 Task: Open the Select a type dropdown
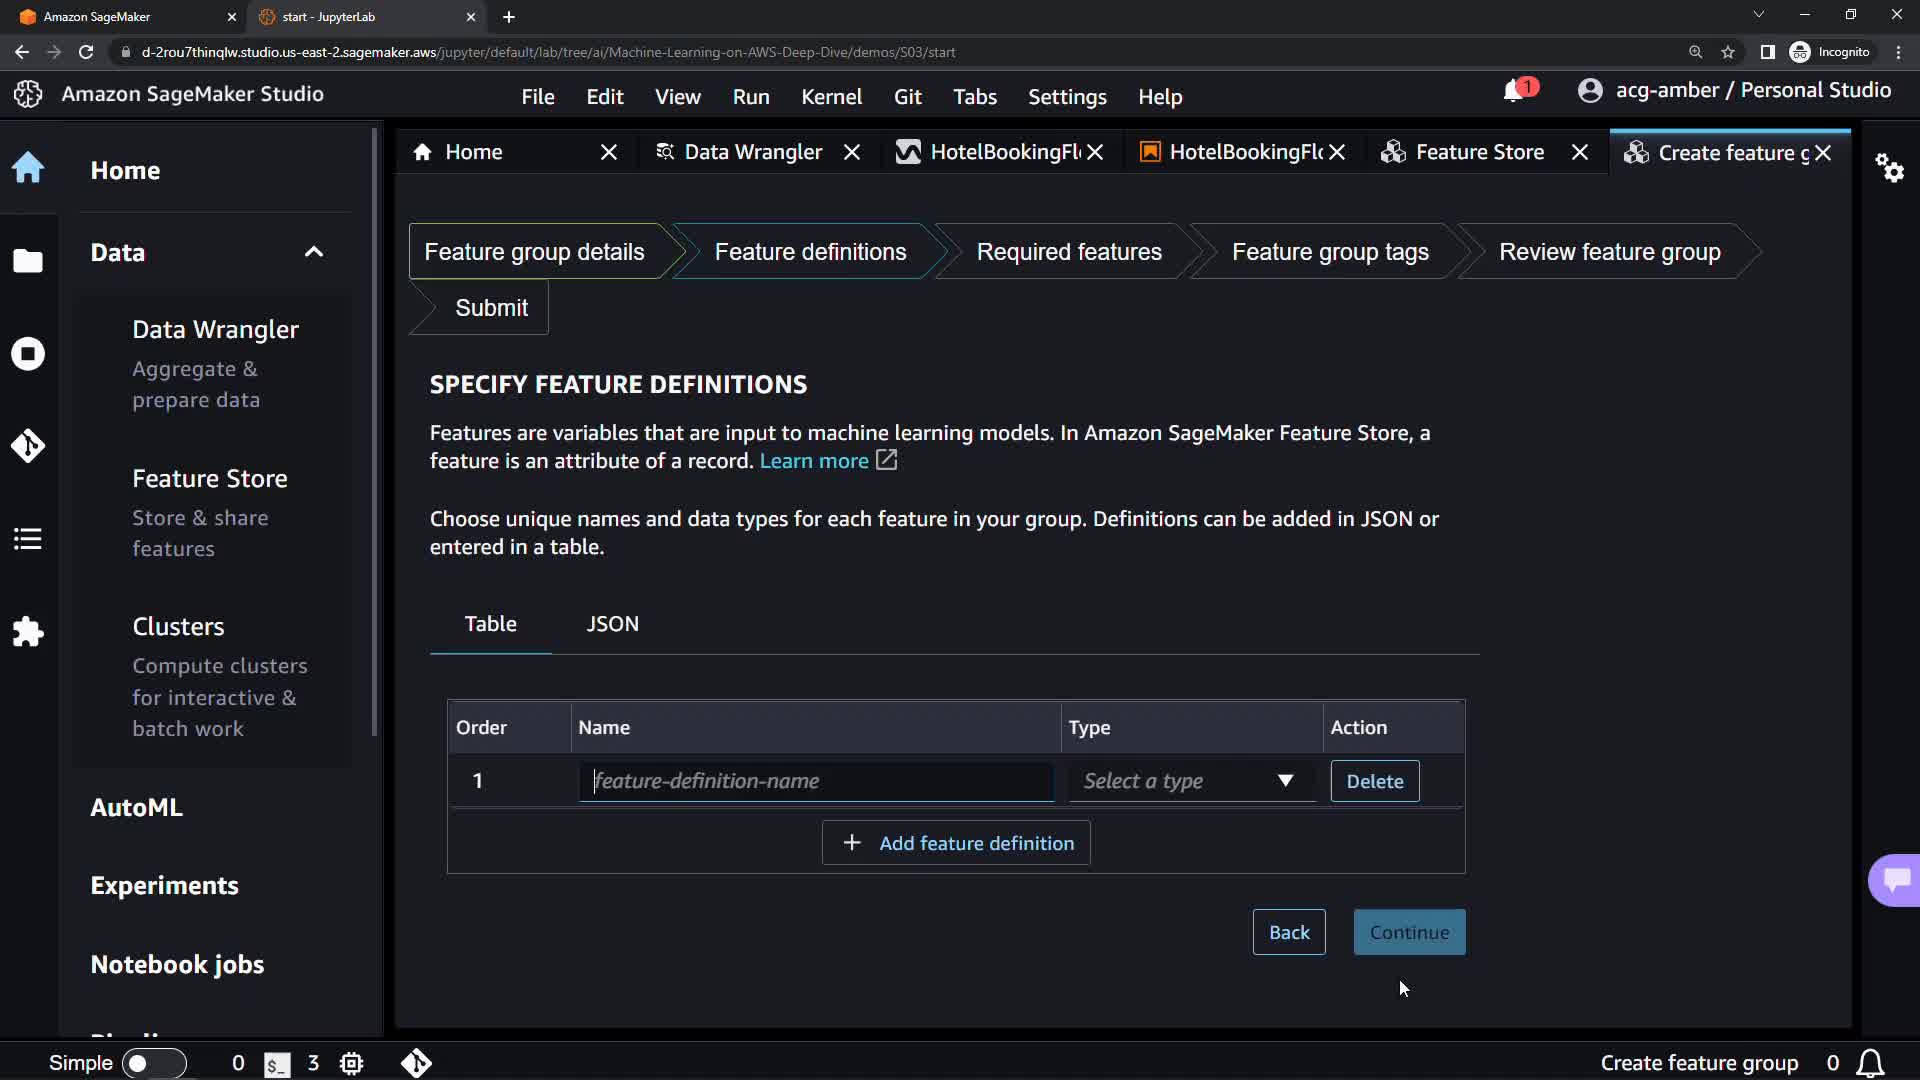(1190, 781)
